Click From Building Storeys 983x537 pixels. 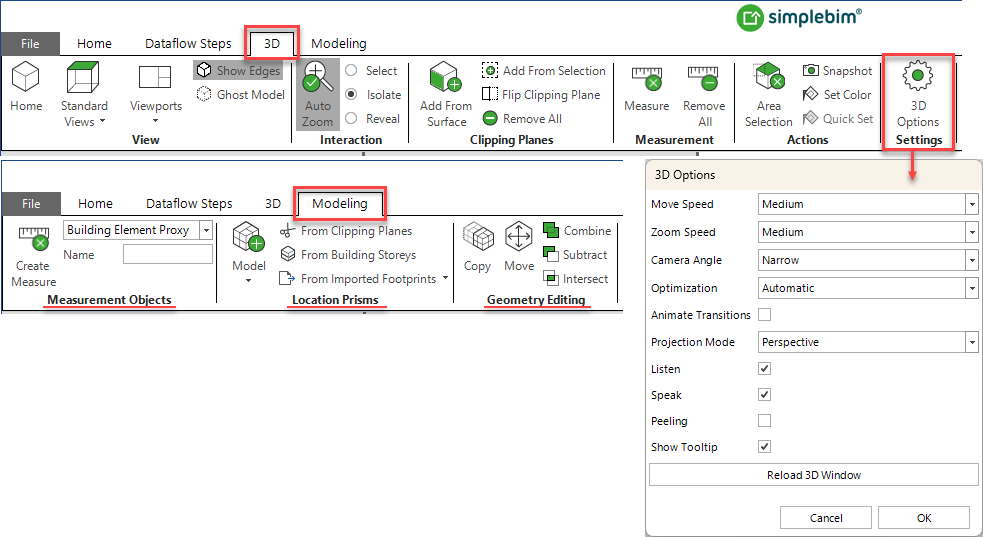(348, 255)
